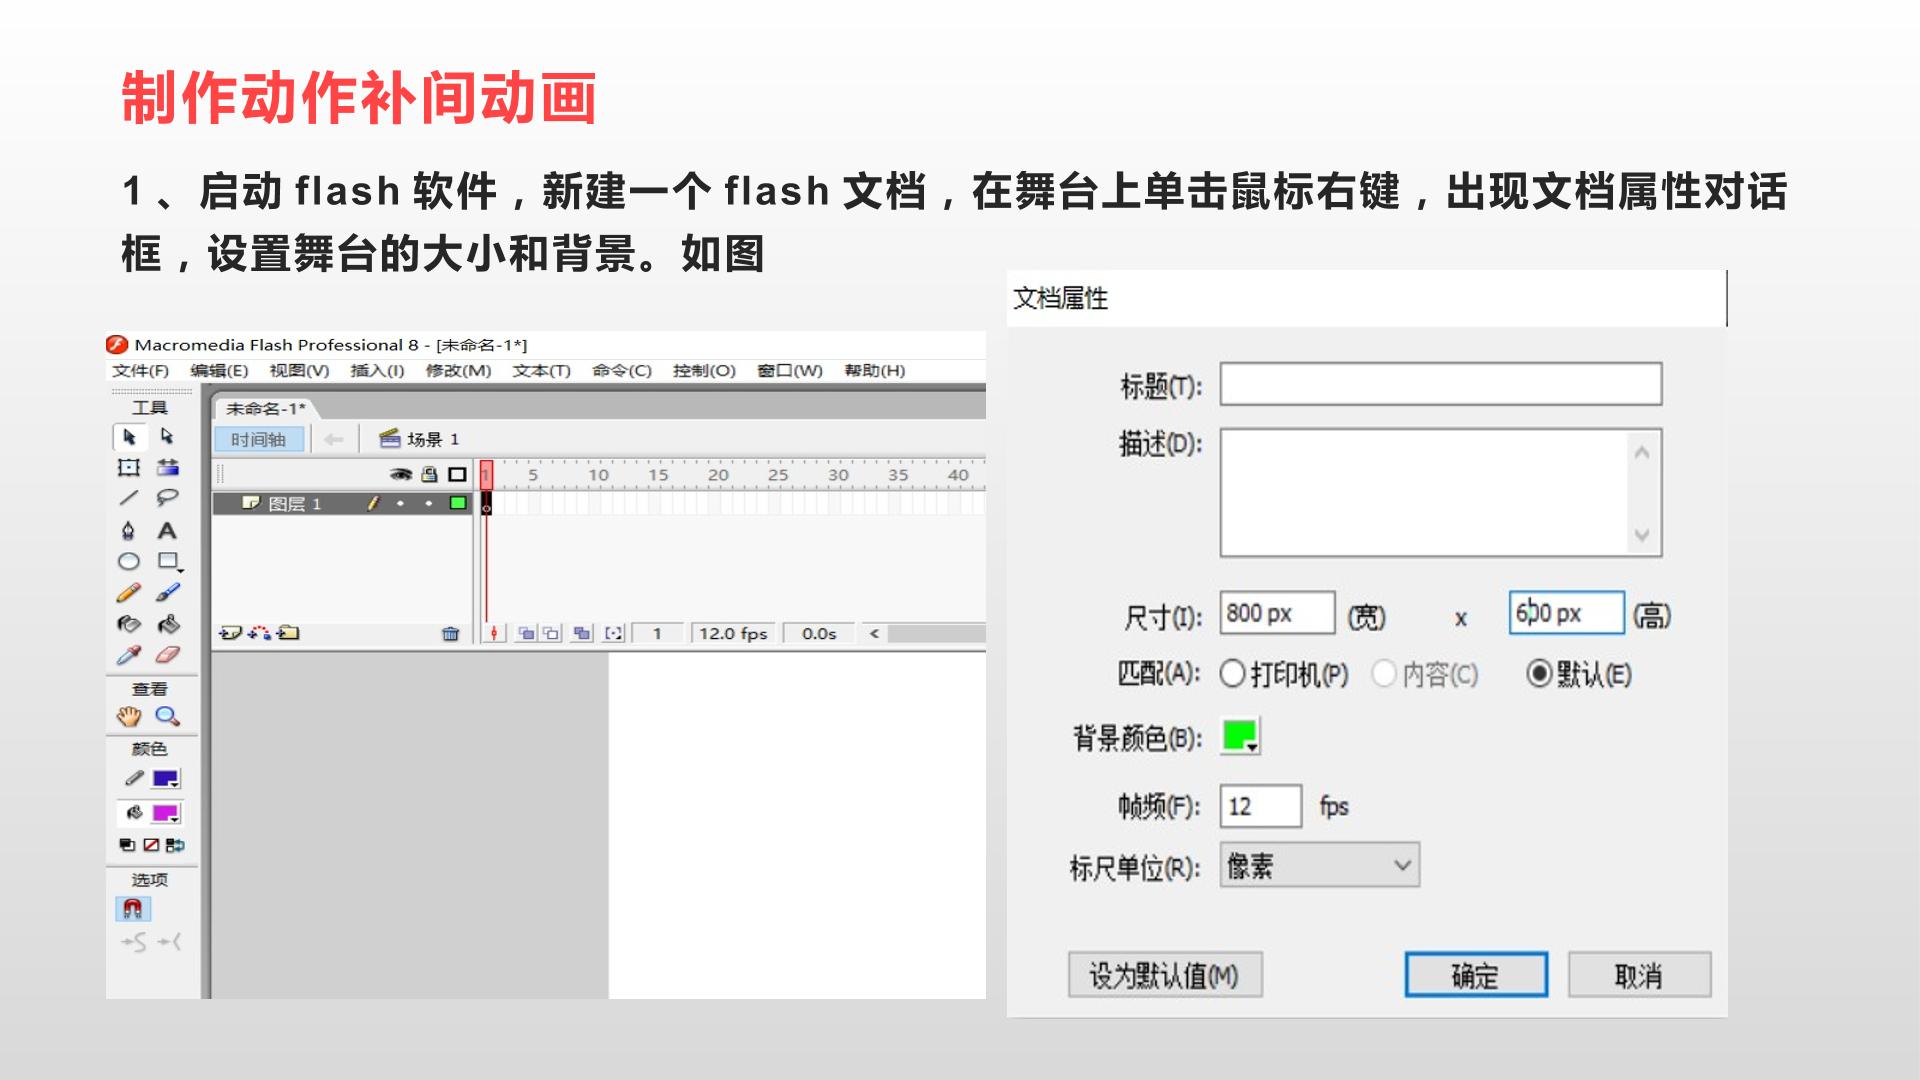This screenshot has height=1080, width=1920.
Task: Open the 修改(M) menu
Action: point(458,370)
